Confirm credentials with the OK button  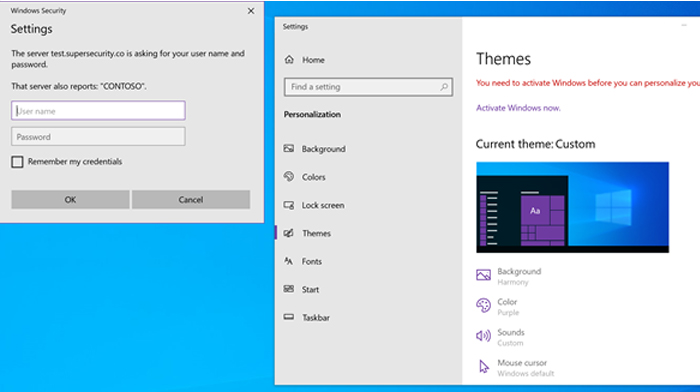coord(71,200)
